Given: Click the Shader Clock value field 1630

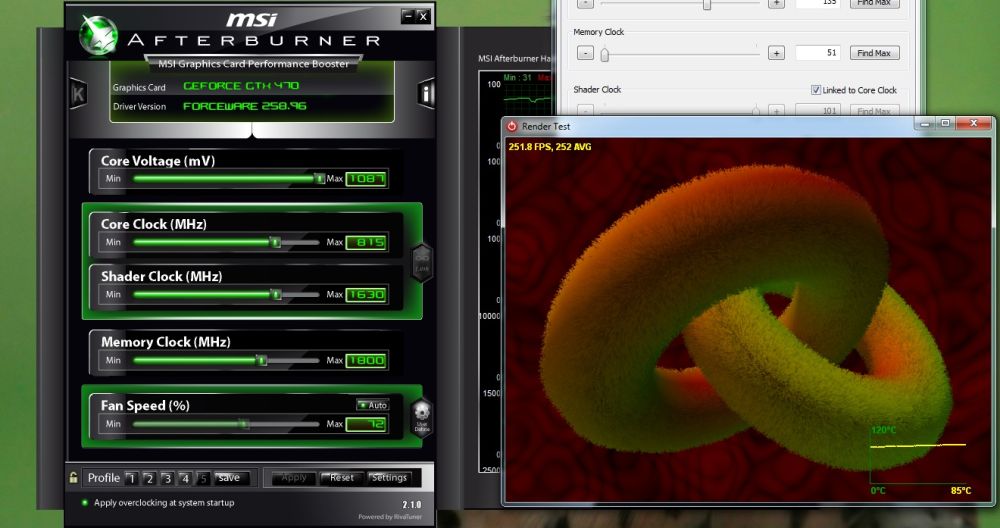Looking at the screenshot, I should [x=366, y=295].
